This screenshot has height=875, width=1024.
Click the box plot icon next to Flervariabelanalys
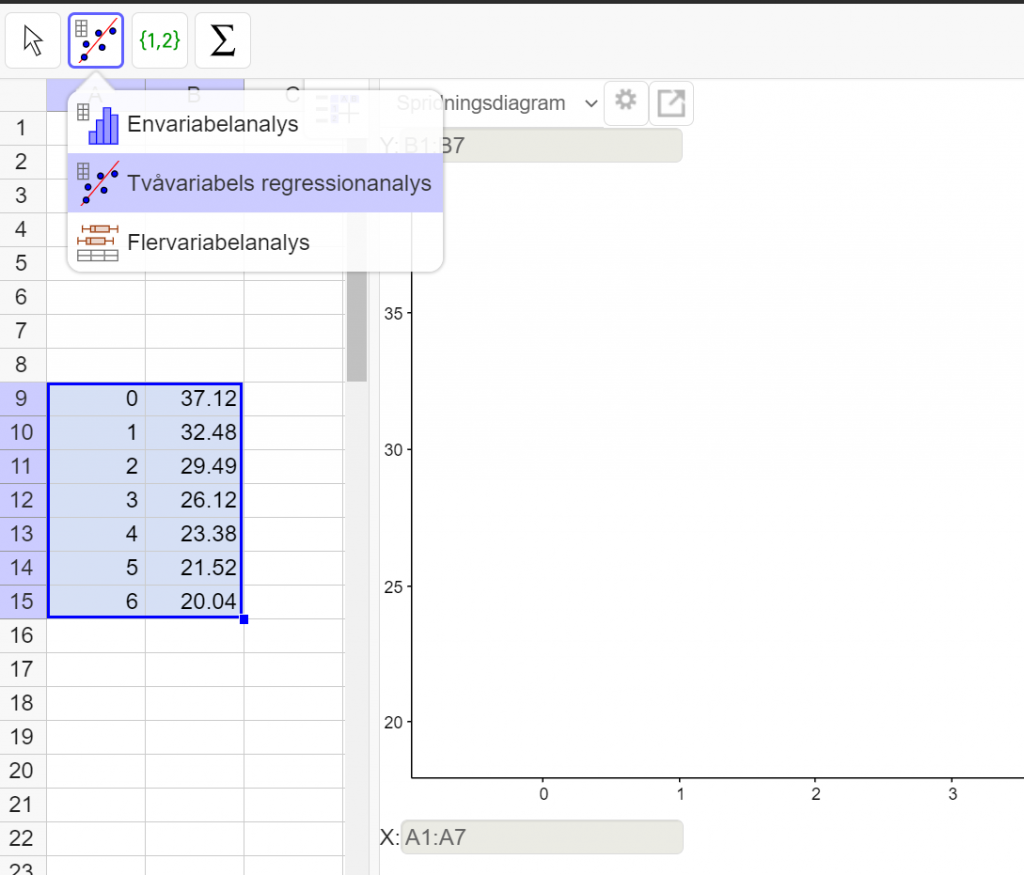click(x=97, y=241)
